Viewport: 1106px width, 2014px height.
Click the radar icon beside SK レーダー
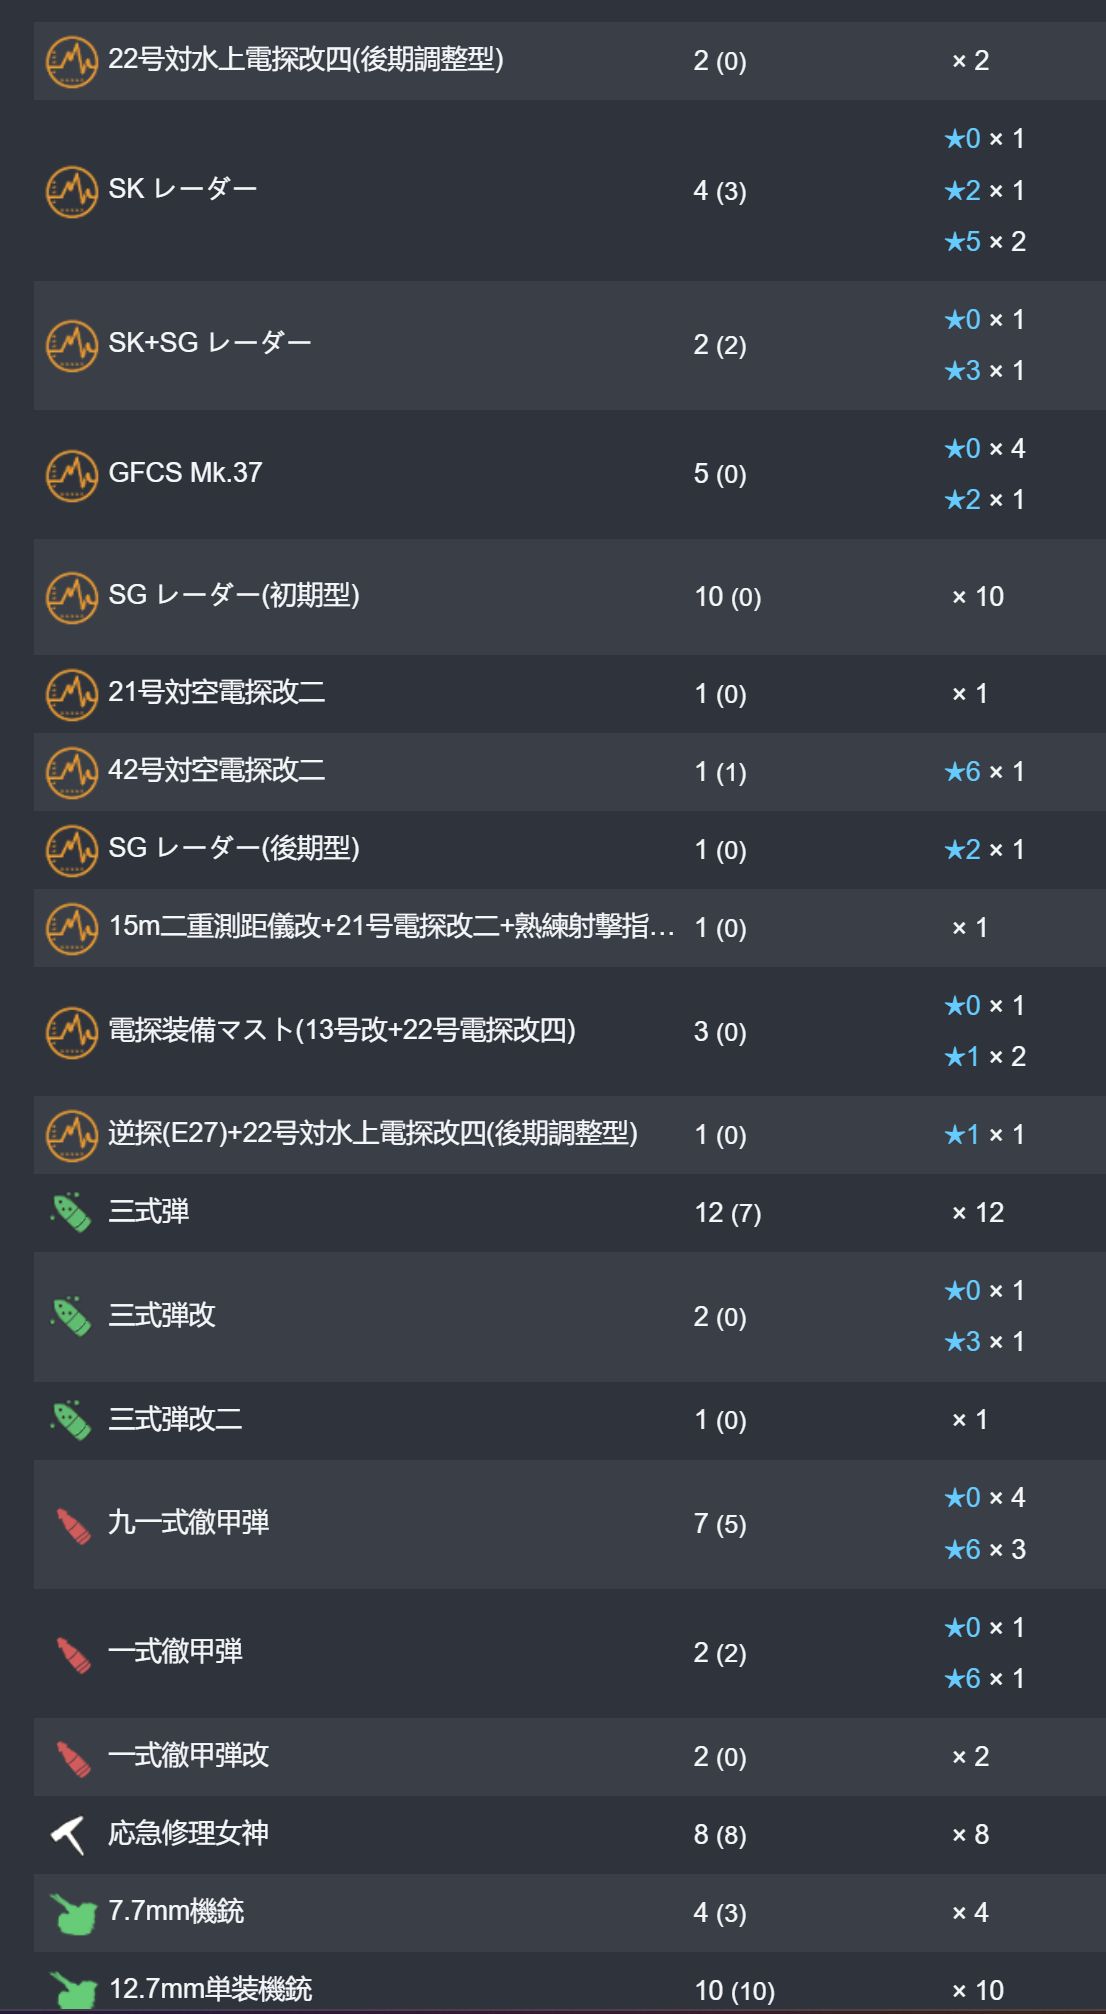[72, 190]
